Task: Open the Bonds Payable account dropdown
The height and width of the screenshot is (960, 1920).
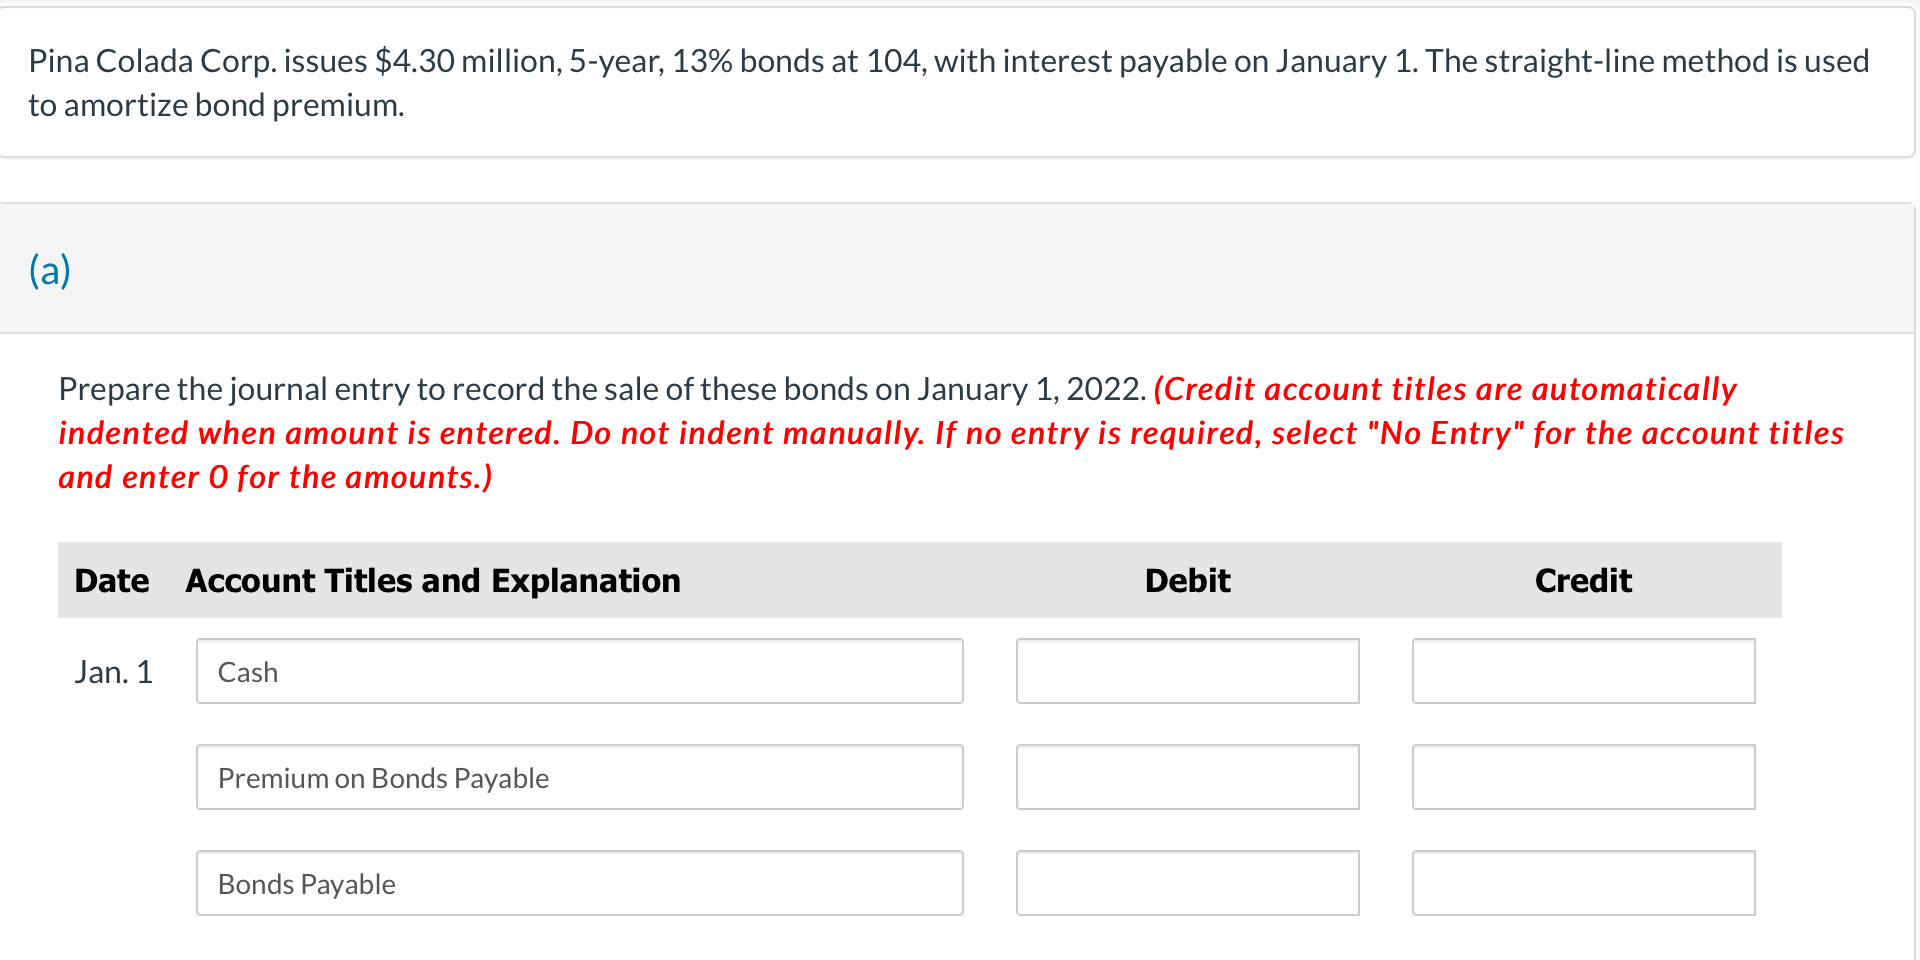Action: pyautogui.click(x=580, y=883)
